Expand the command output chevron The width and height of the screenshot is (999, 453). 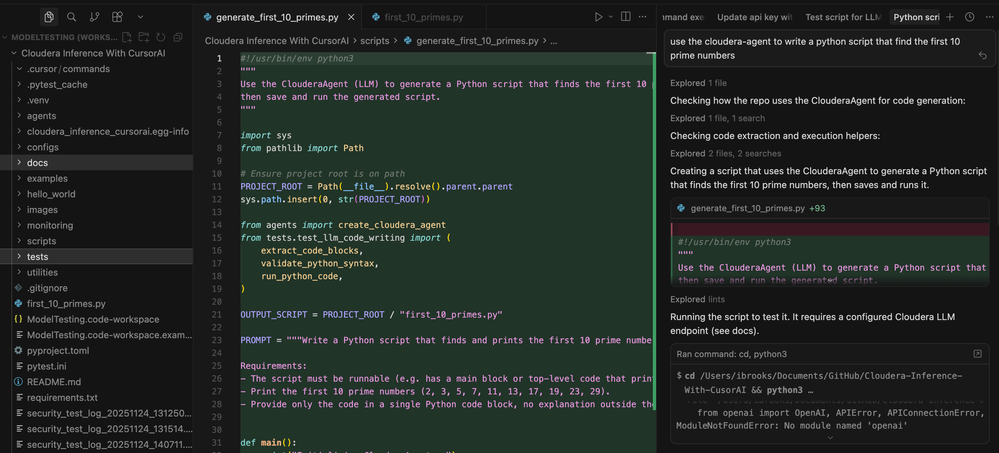tap(830, 438)
